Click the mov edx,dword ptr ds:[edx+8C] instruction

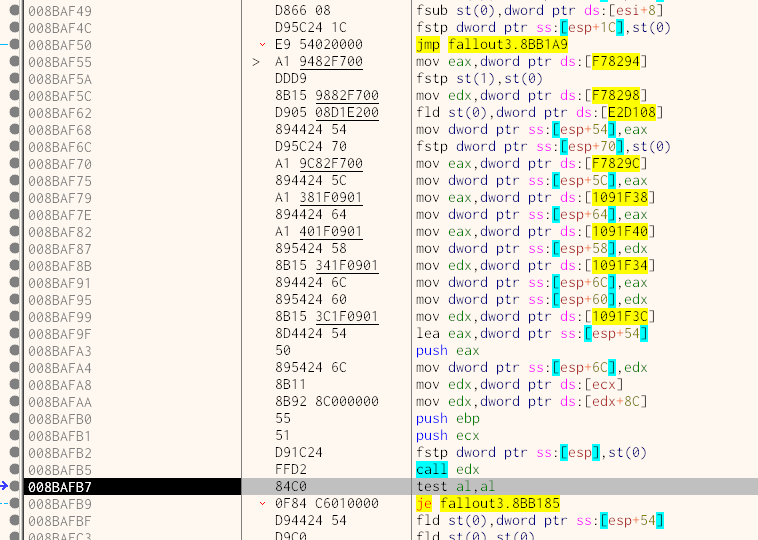coord(532,401)
